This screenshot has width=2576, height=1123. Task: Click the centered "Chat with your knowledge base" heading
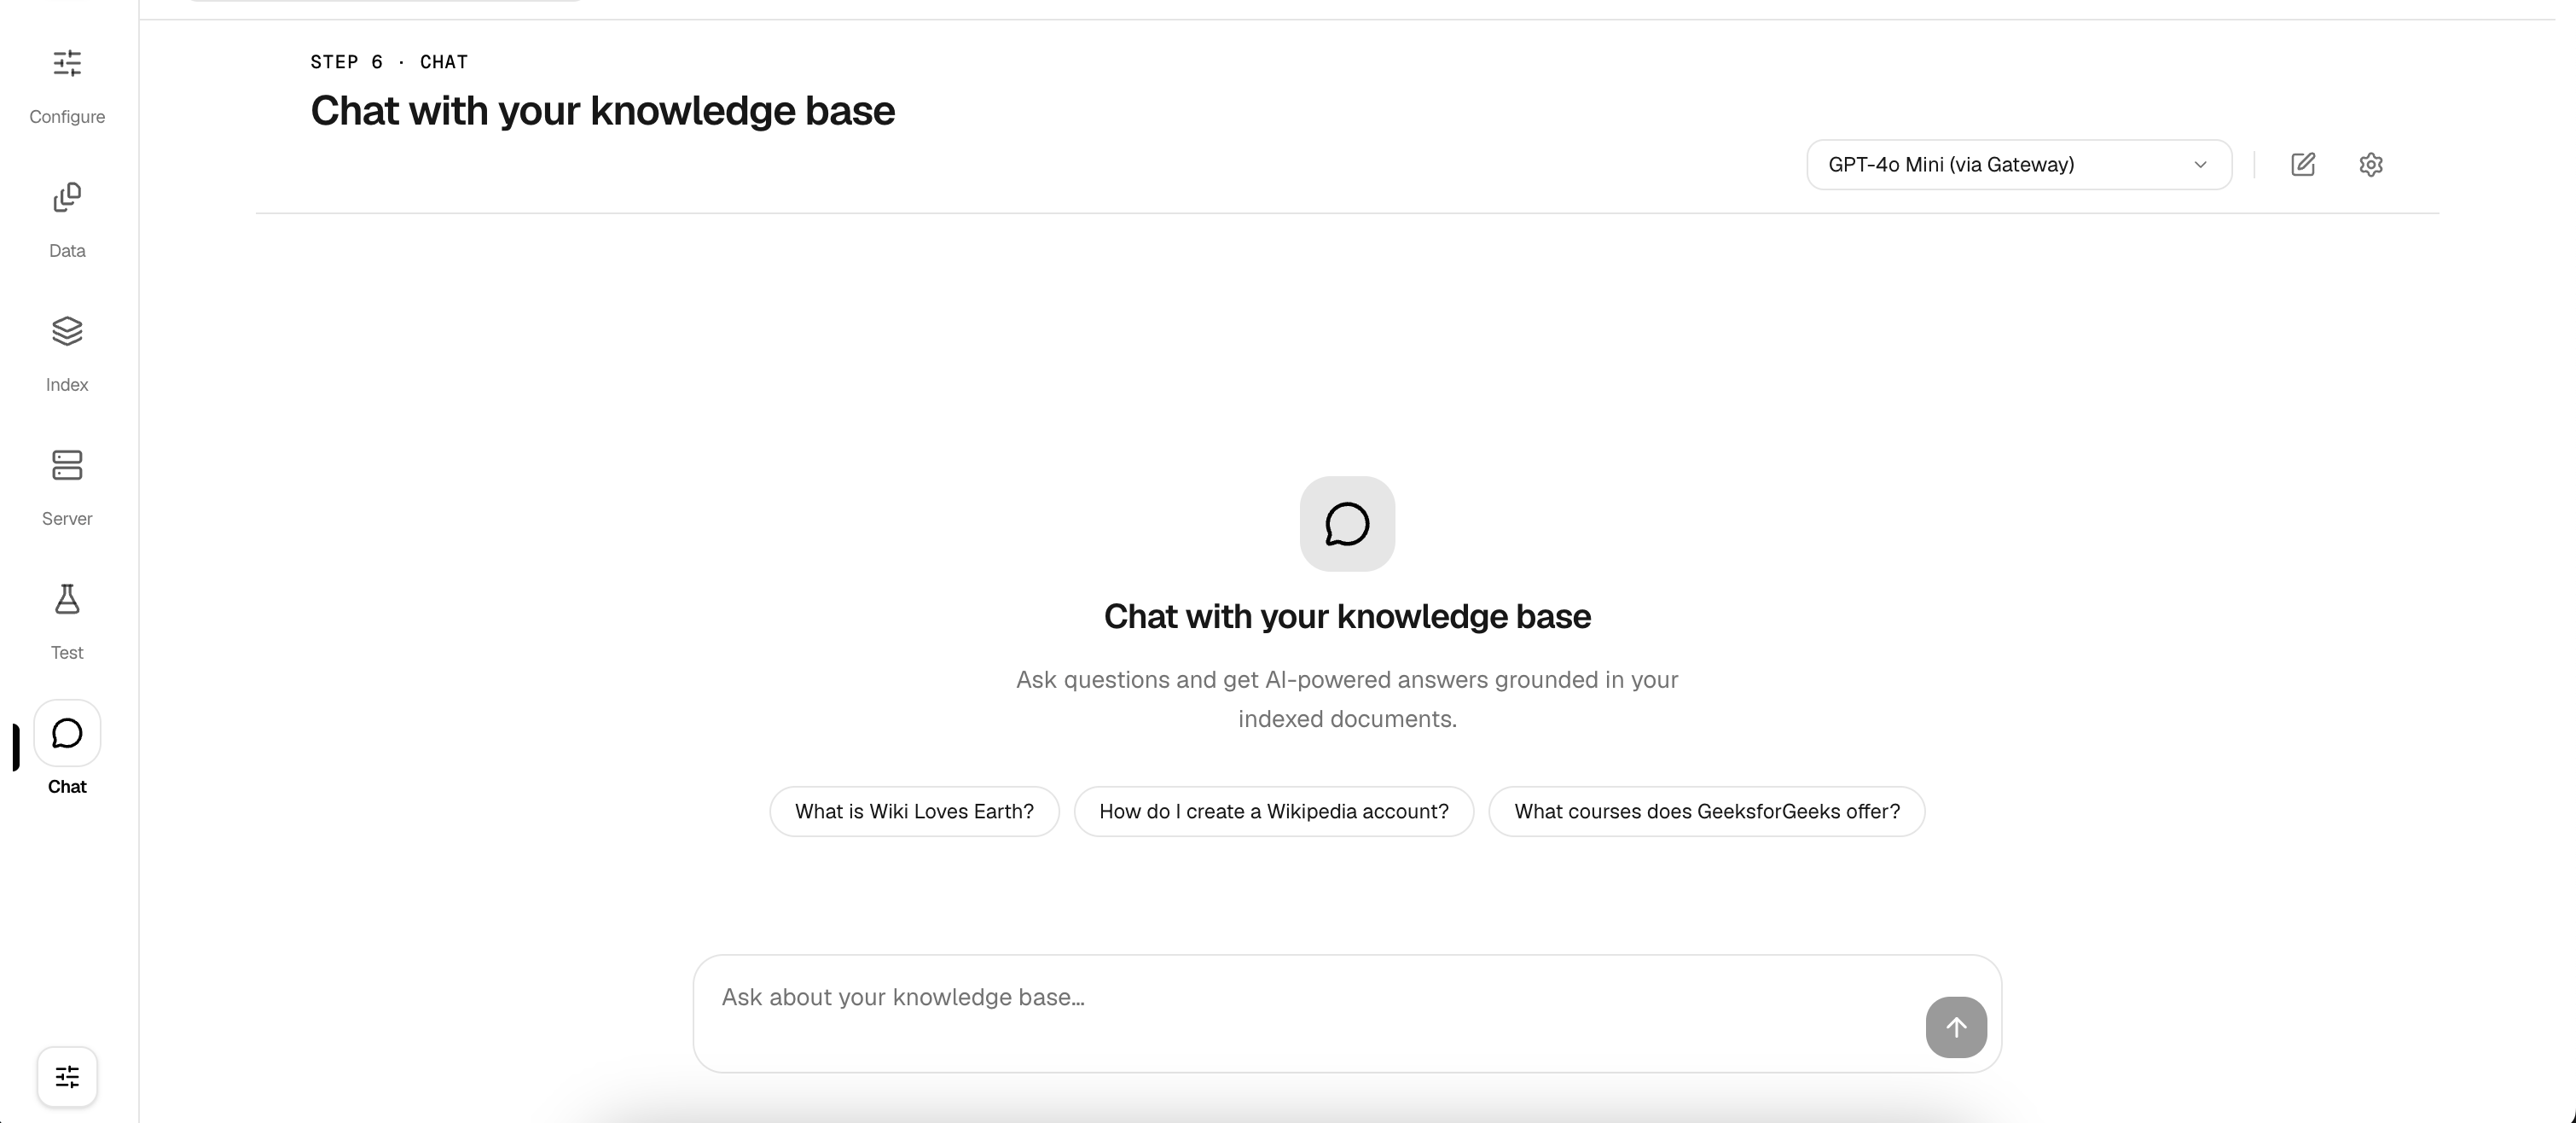click(x=1347, y=616)
